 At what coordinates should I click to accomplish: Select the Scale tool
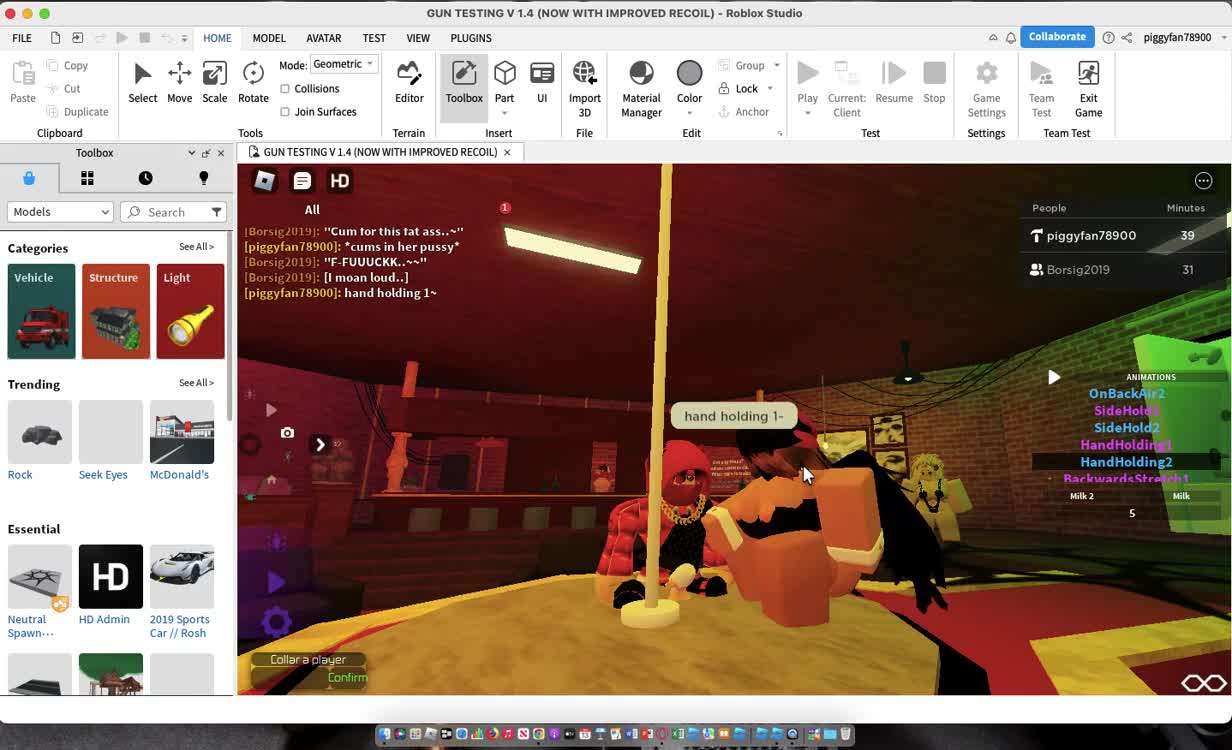click(214, 82)
